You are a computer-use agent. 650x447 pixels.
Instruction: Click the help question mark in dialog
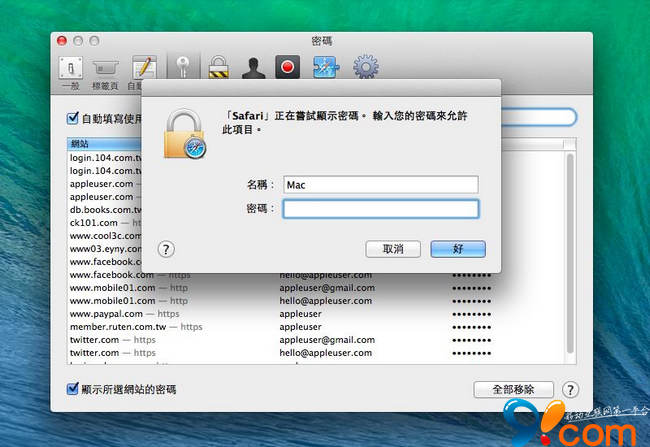(167, 249)
